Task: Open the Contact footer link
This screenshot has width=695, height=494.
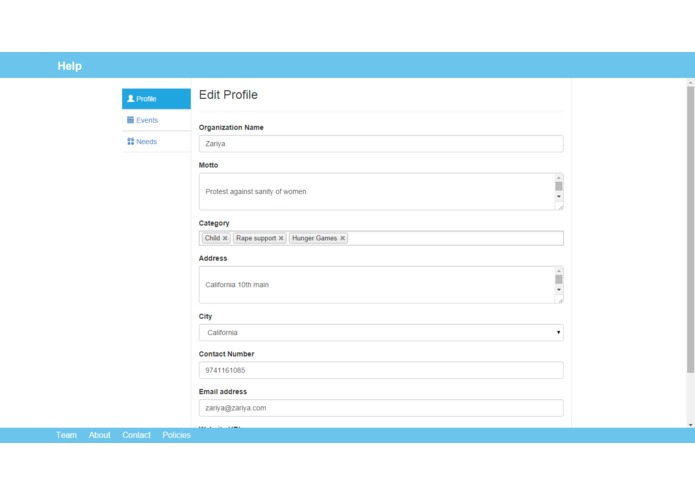Action: pyautogui.click(x=137, y=435)
